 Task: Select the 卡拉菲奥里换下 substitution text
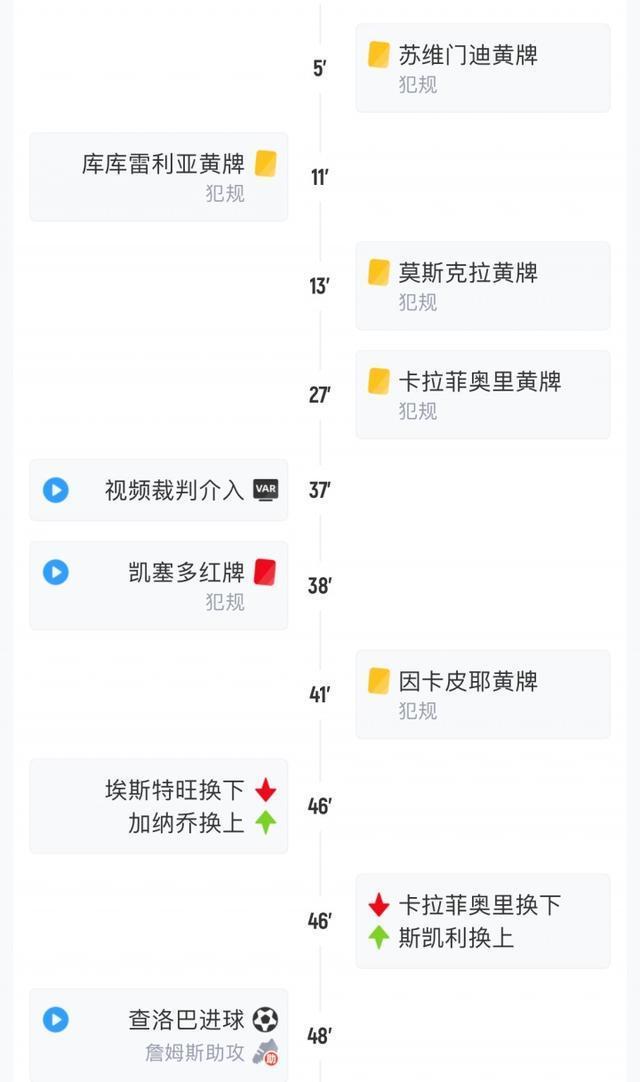click(x=480, y=905)
